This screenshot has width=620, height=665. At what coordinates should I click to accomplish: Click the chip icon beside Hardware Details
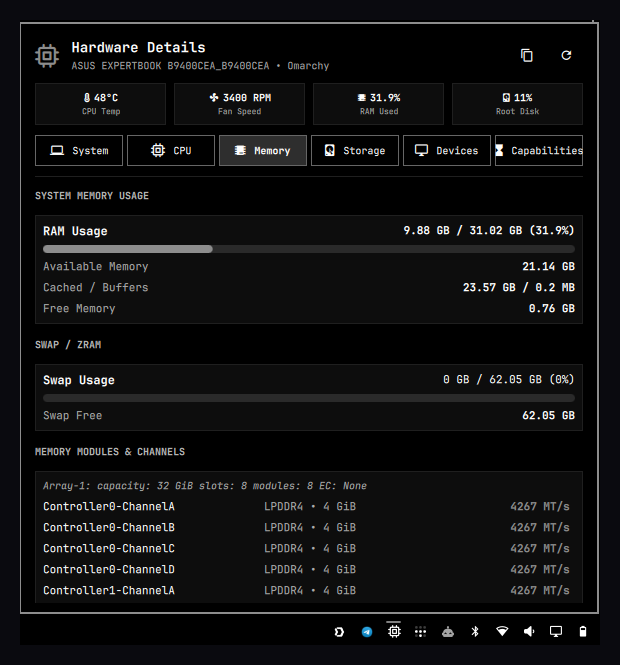(x=47, y=56)
